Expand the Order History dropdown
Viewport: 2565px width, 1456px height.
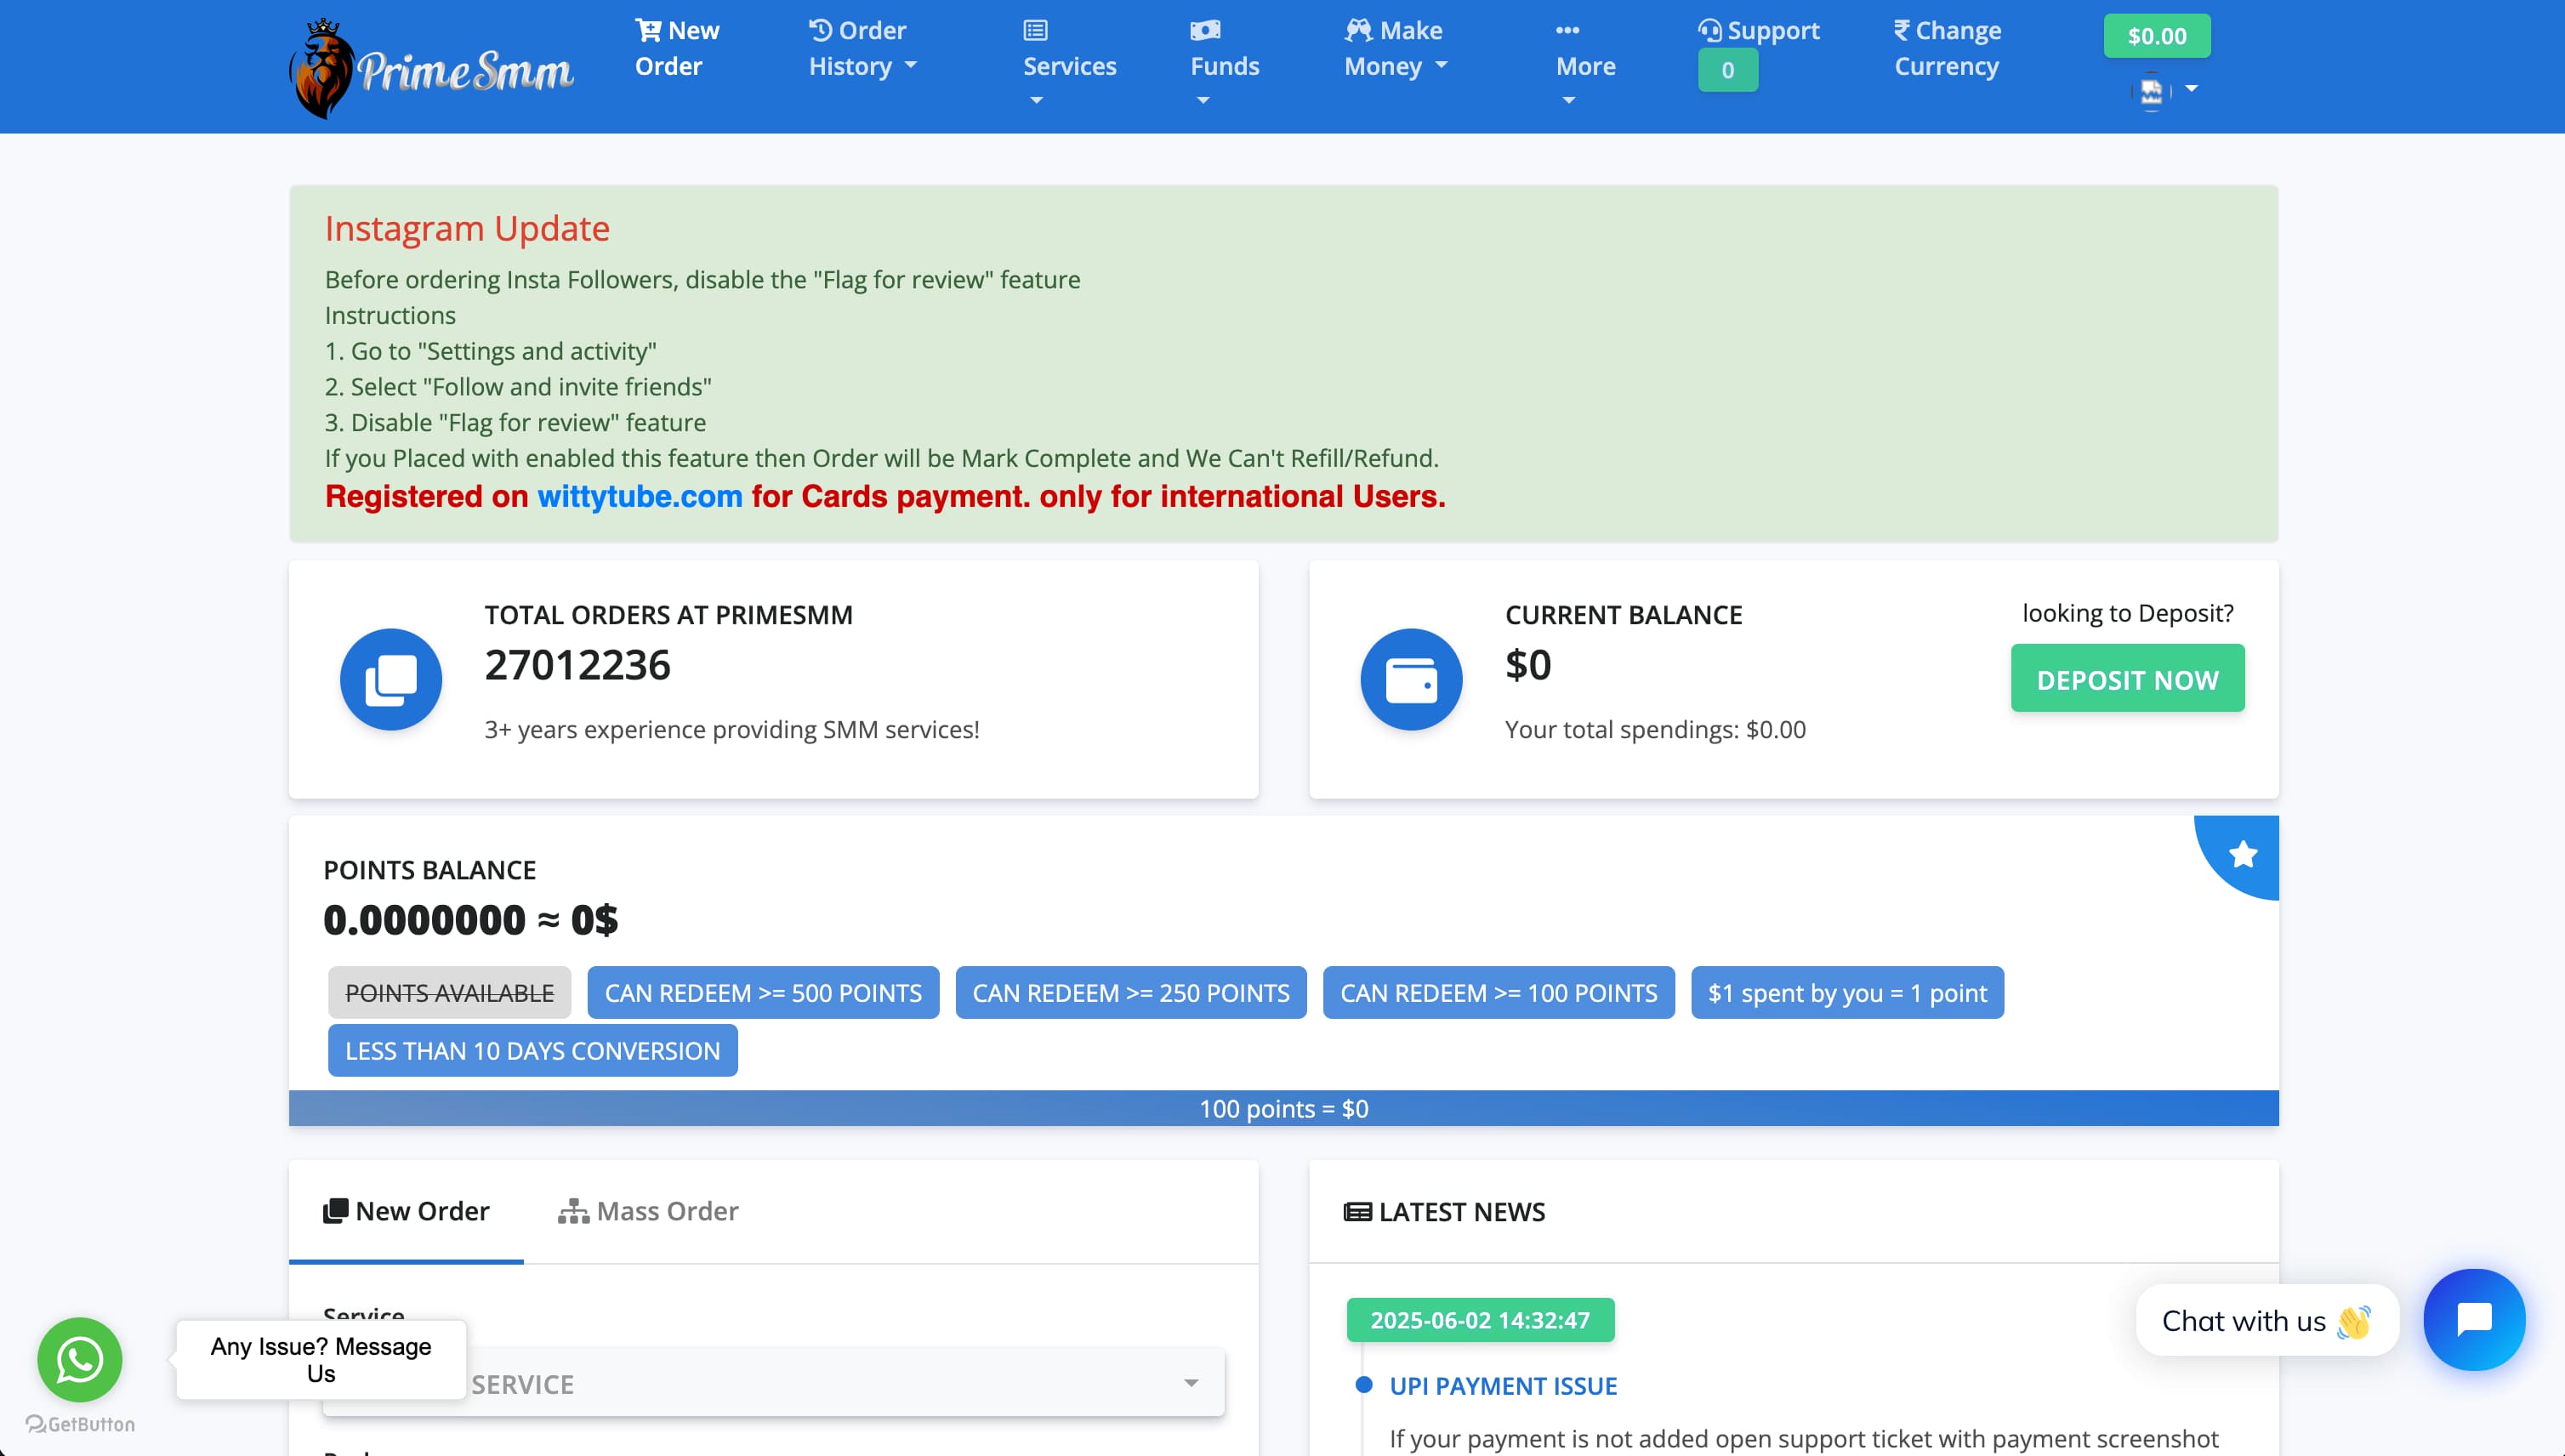(862, 48)
